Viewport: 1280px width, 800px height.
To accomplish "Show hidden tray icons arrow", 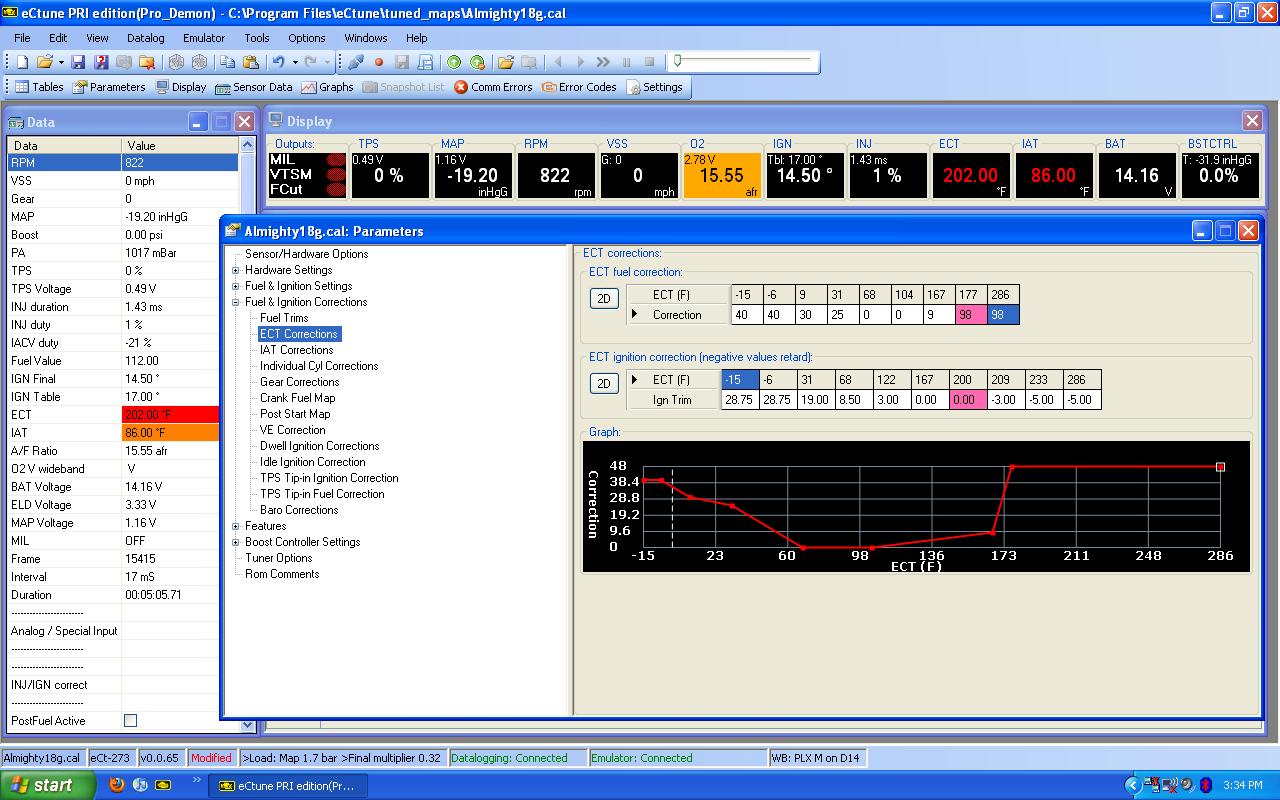I will coord(1133,785).
